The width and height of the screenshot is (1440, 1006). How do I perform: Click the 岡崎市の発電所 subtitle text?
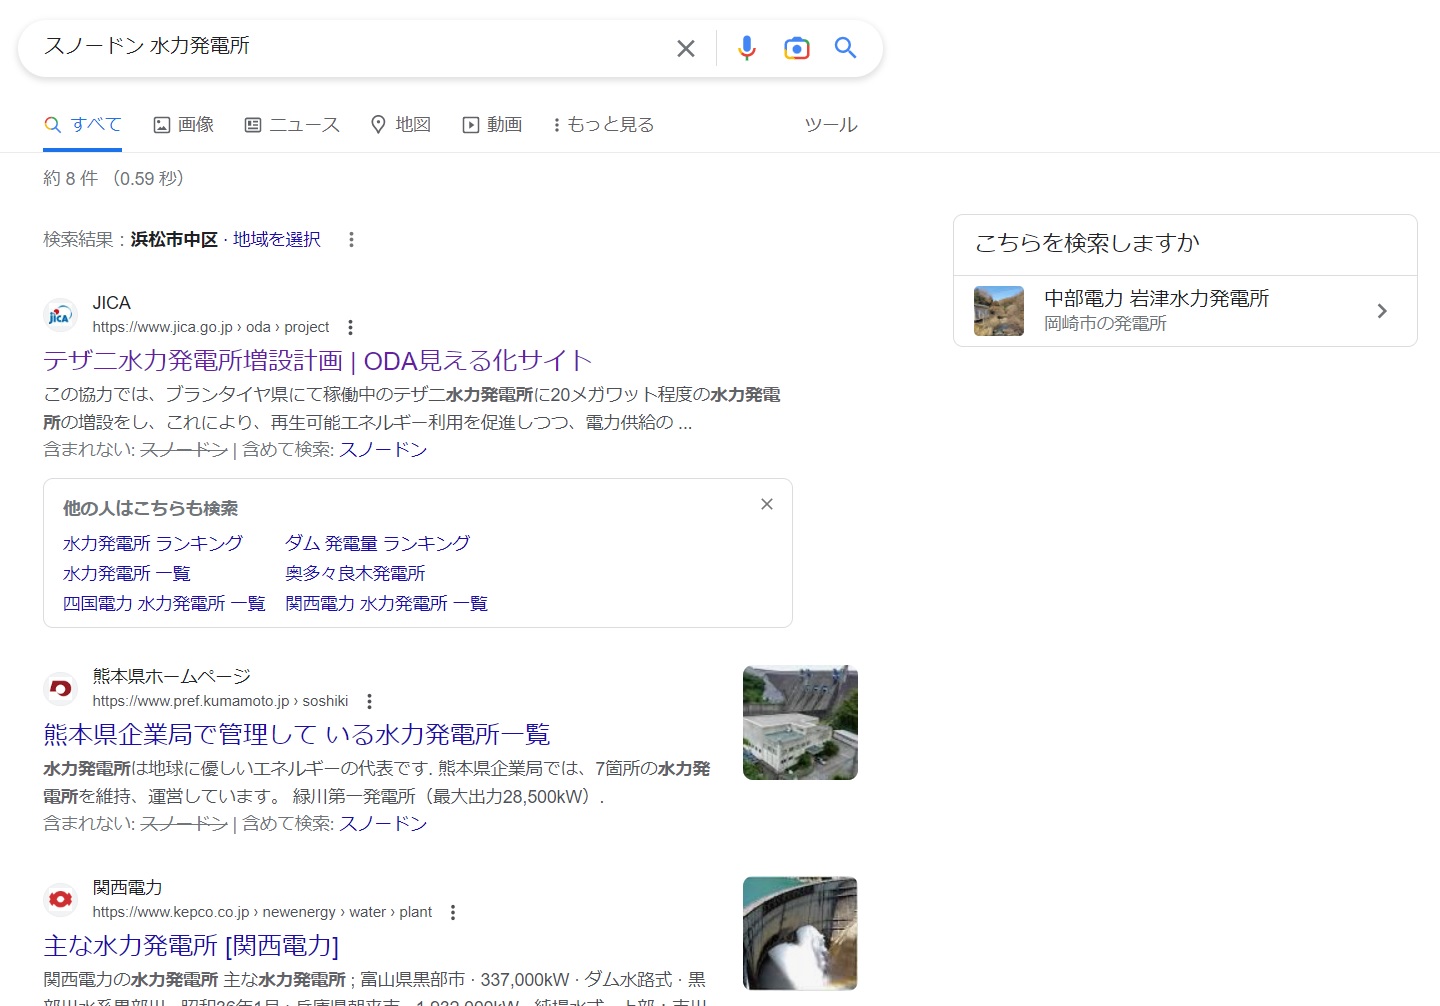(x=1105, y=324)
